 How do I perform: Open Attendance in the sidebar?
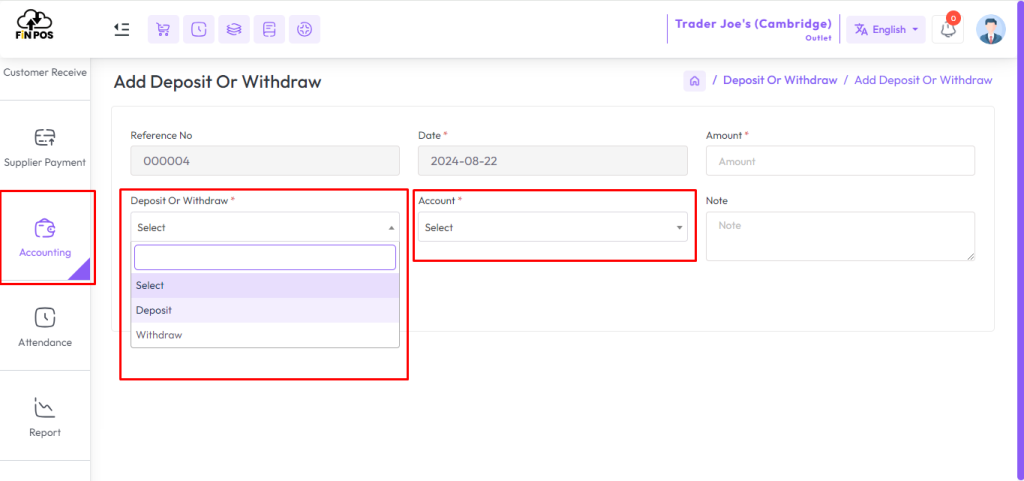(x=45, y=328)
